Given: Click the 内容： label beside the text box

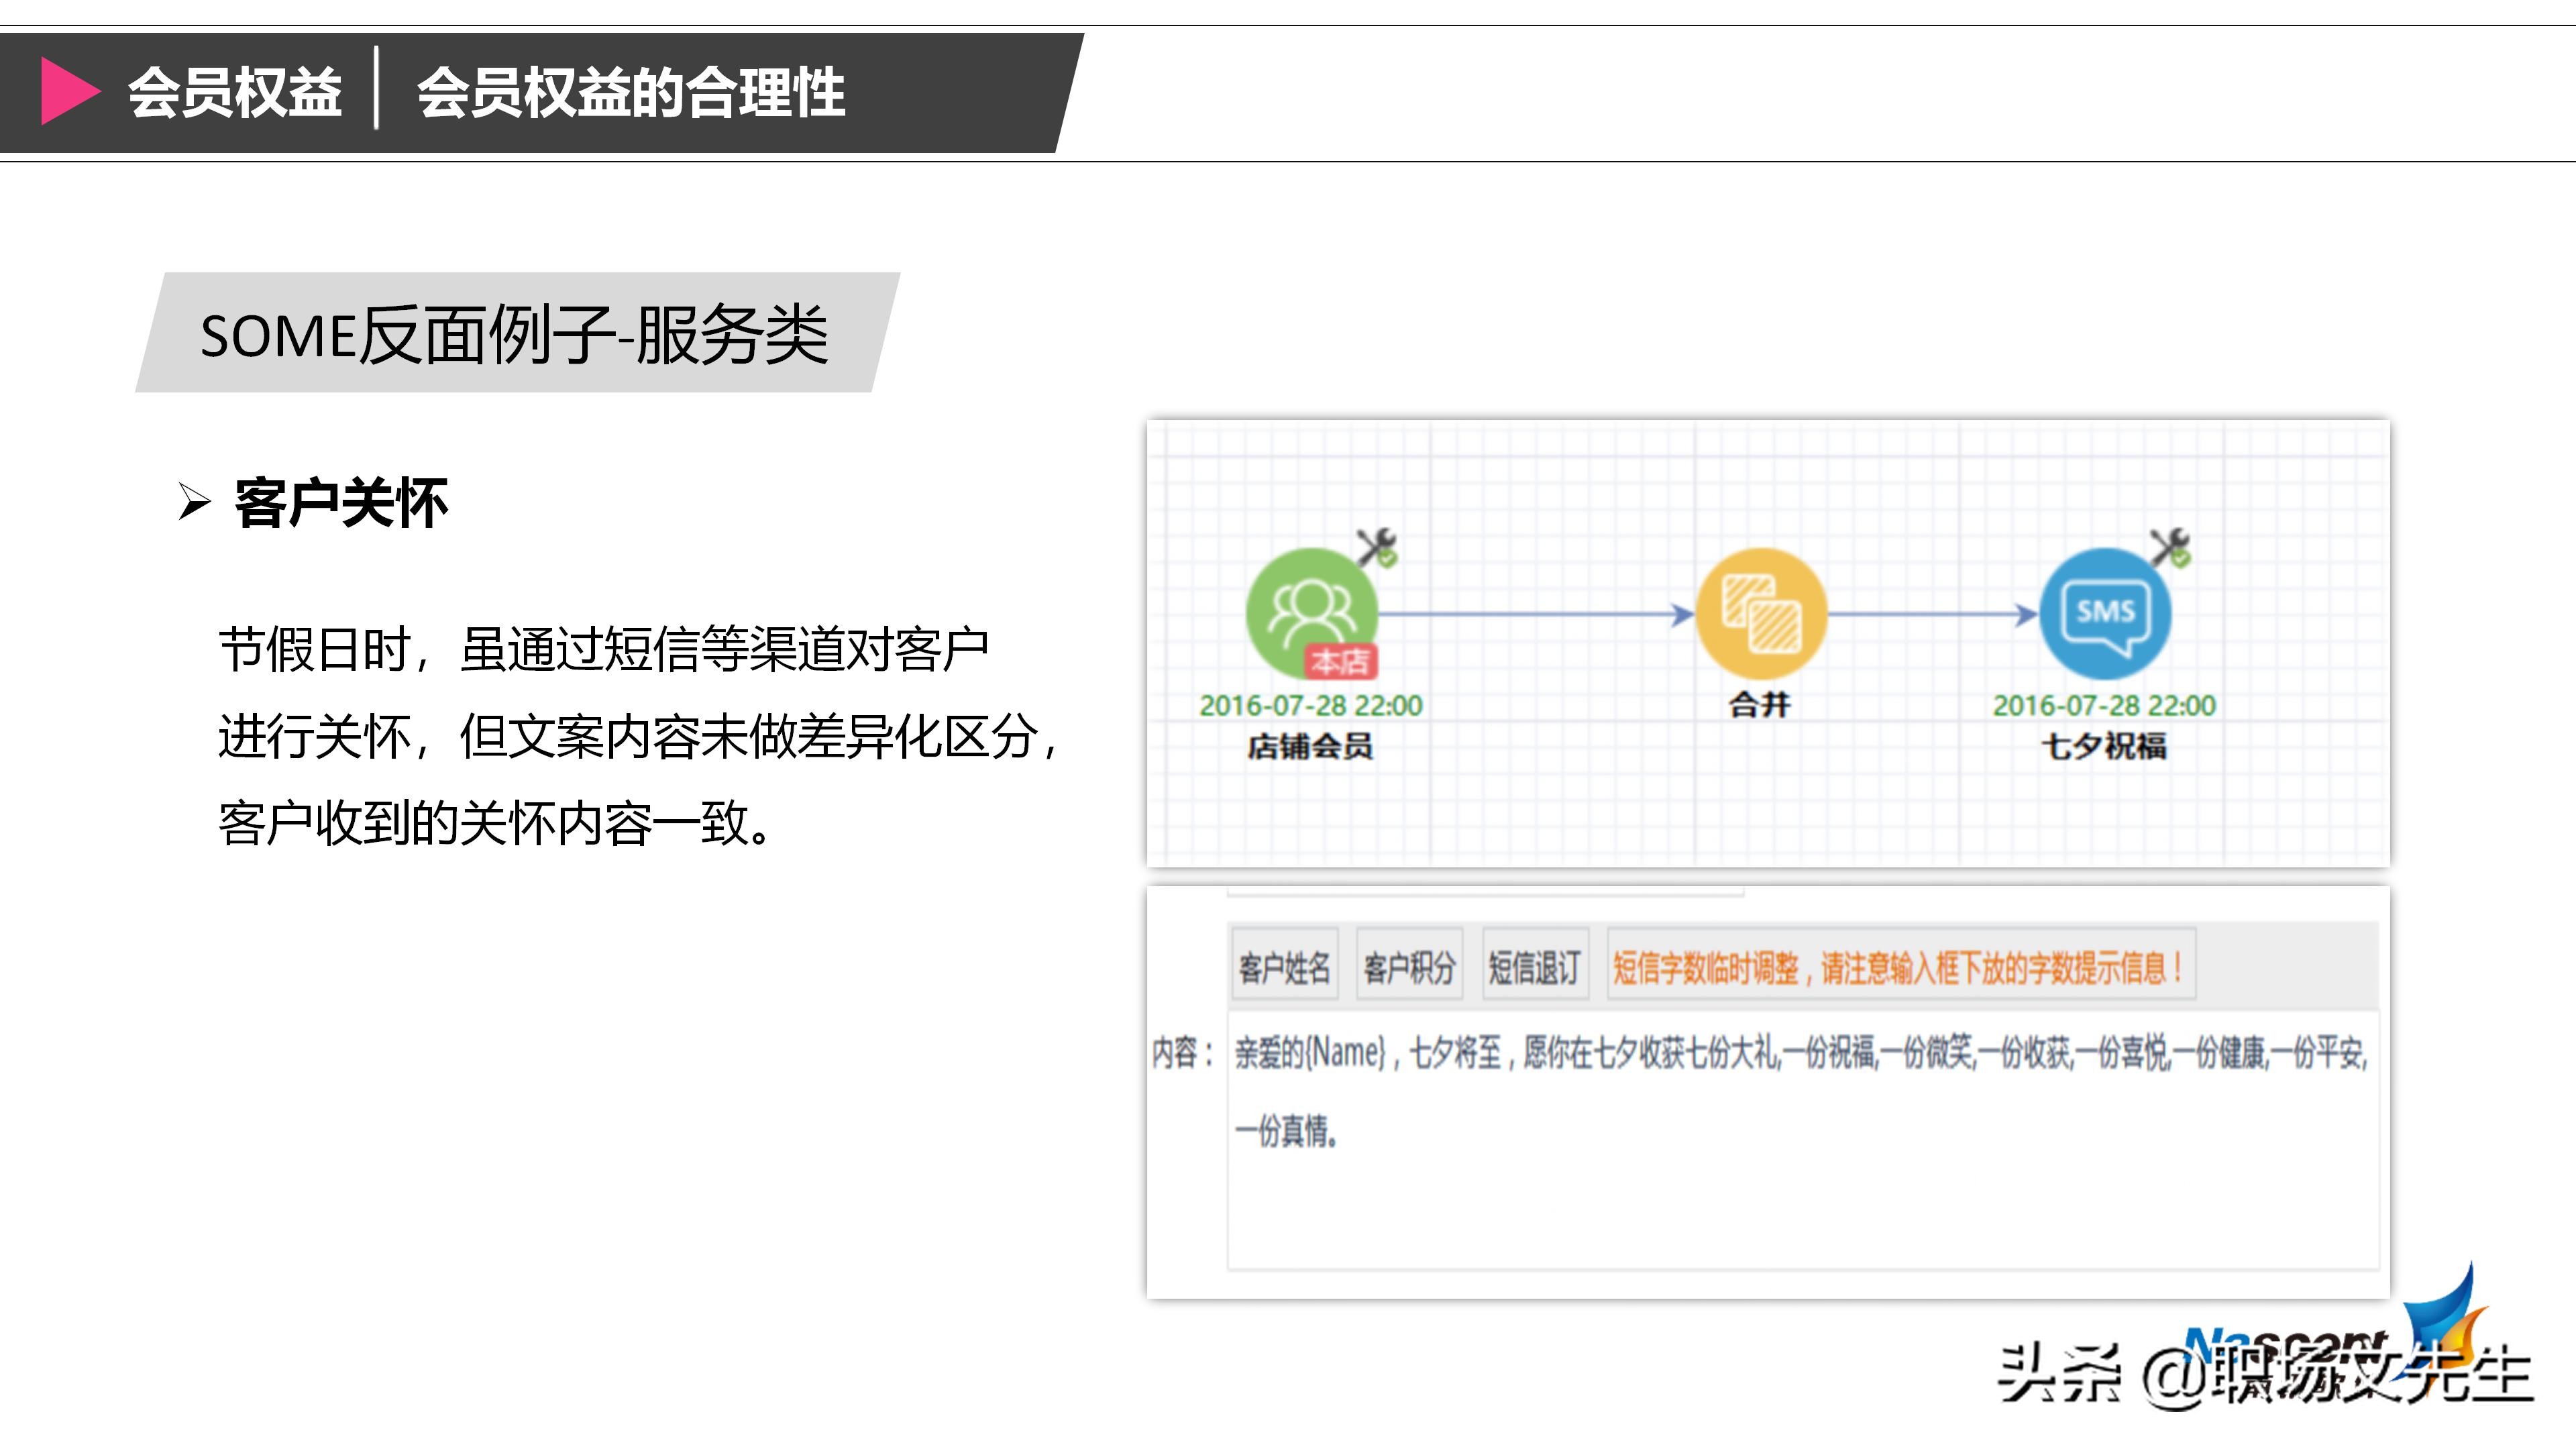Looking at the screenshot, I should (1184, 1052).
